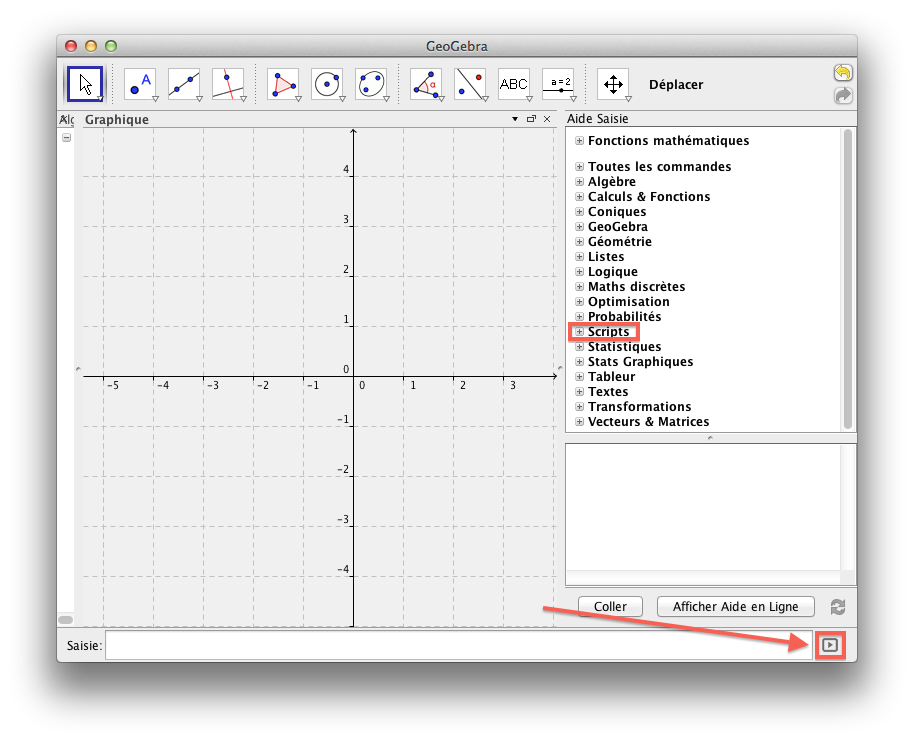Expand the Géométrie category

point(579,241)
